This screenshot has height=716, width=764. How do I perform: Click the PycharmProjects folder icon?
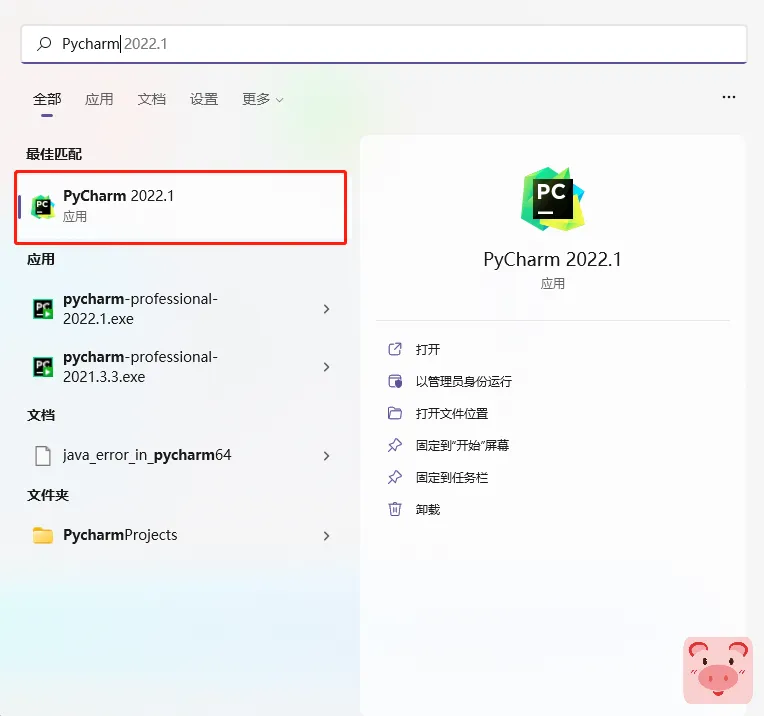point(43,535)
